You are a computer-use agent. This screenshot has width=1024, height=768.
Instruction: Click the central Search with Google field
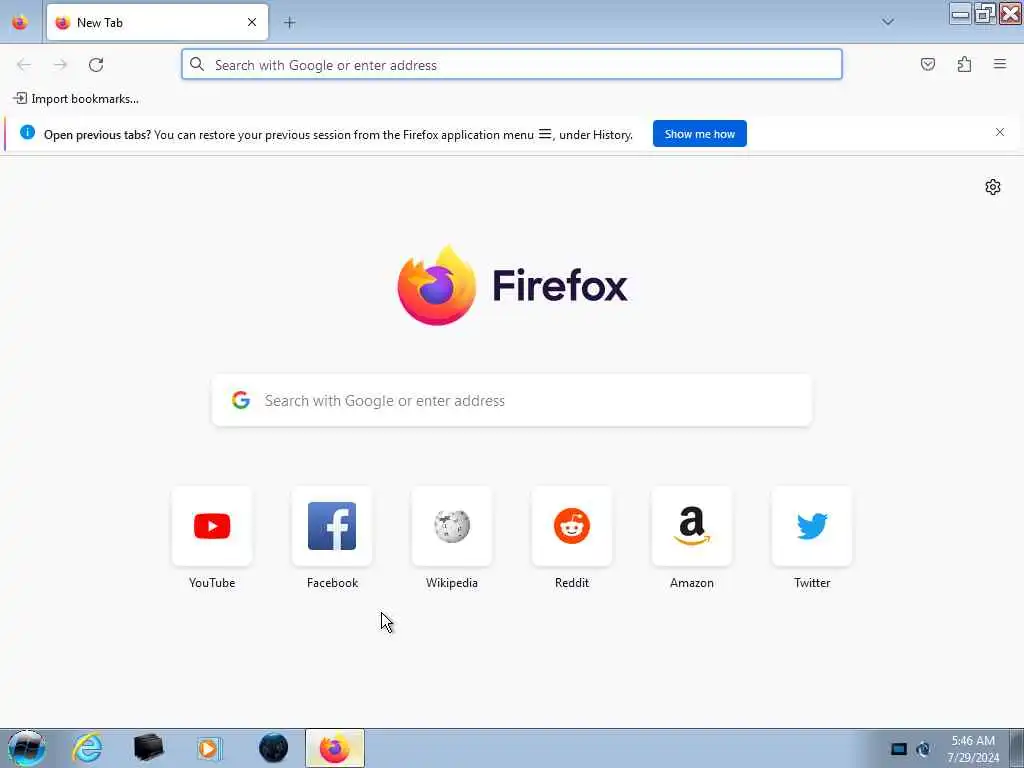pyautogui.click(x=512, y=400)
